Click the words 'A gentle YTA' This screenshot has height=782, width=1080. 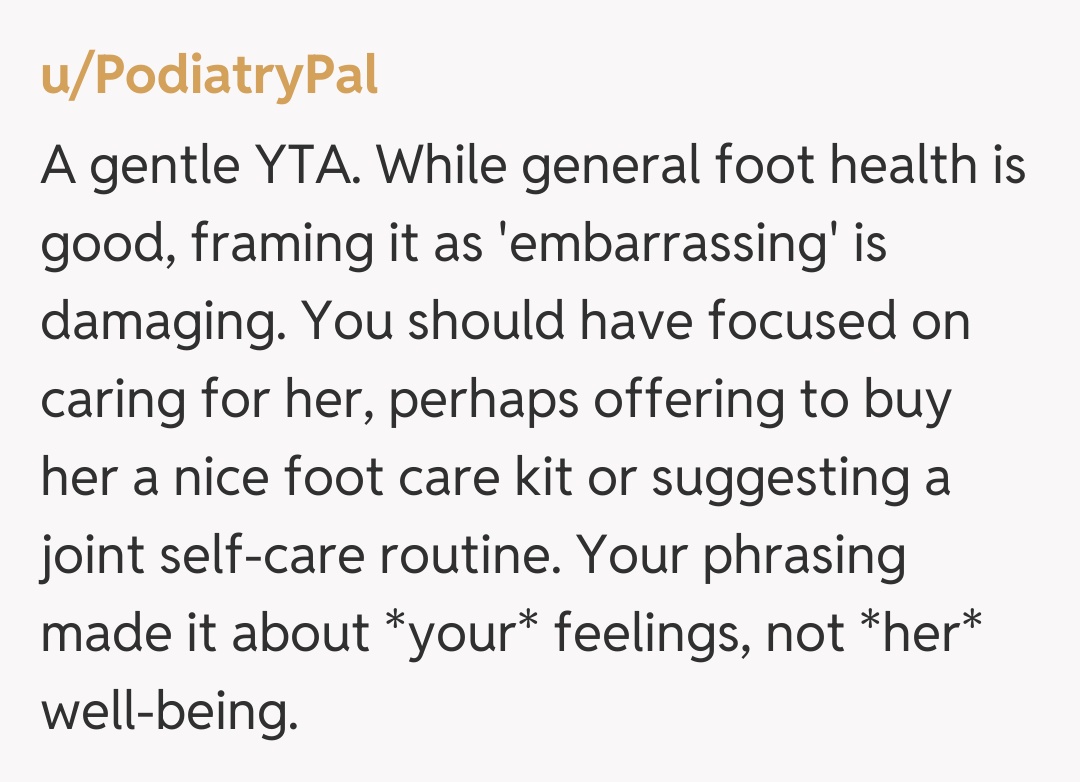[200, 166]
